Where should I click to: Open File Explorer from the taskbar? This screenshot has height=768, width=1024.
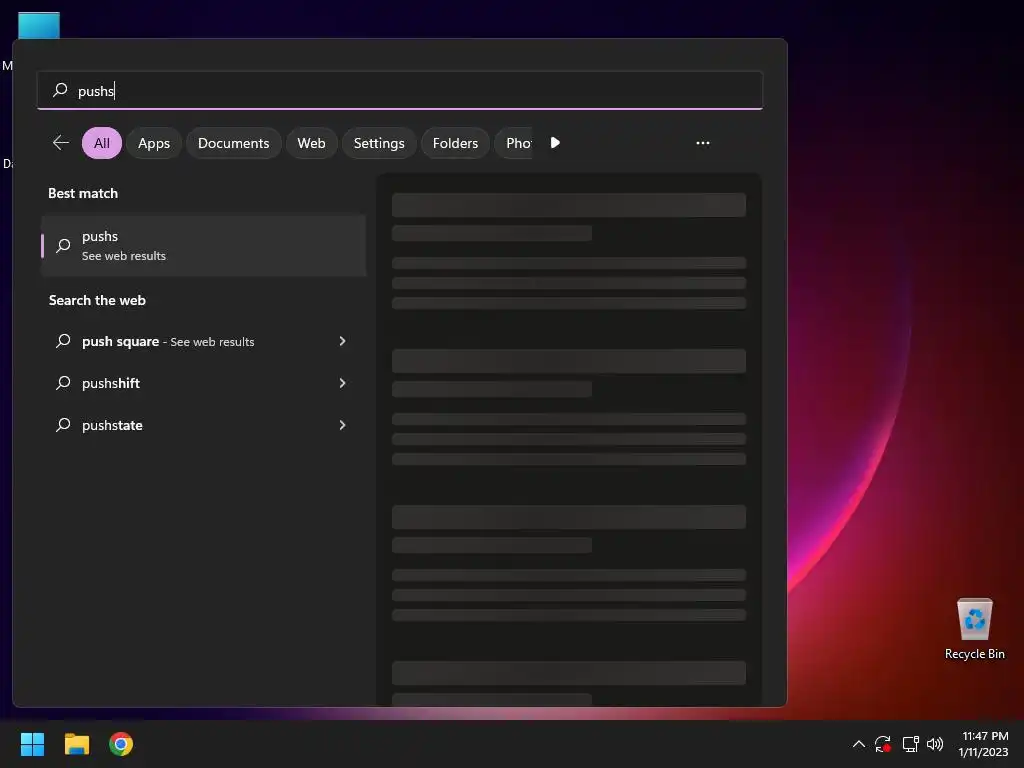(x=76, y=744)
